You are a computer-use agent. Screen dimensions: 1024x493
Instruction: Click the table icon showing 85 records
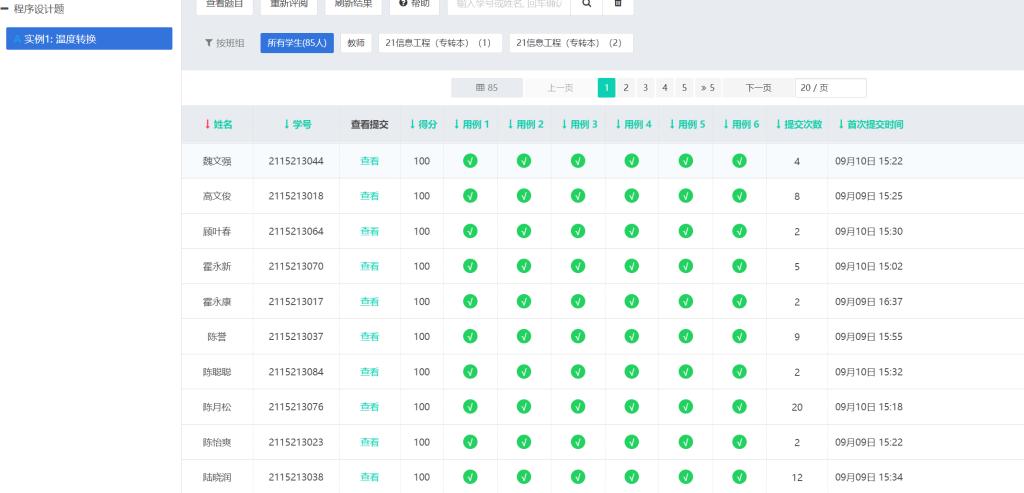pyautogui.click(x=486, y=88)
